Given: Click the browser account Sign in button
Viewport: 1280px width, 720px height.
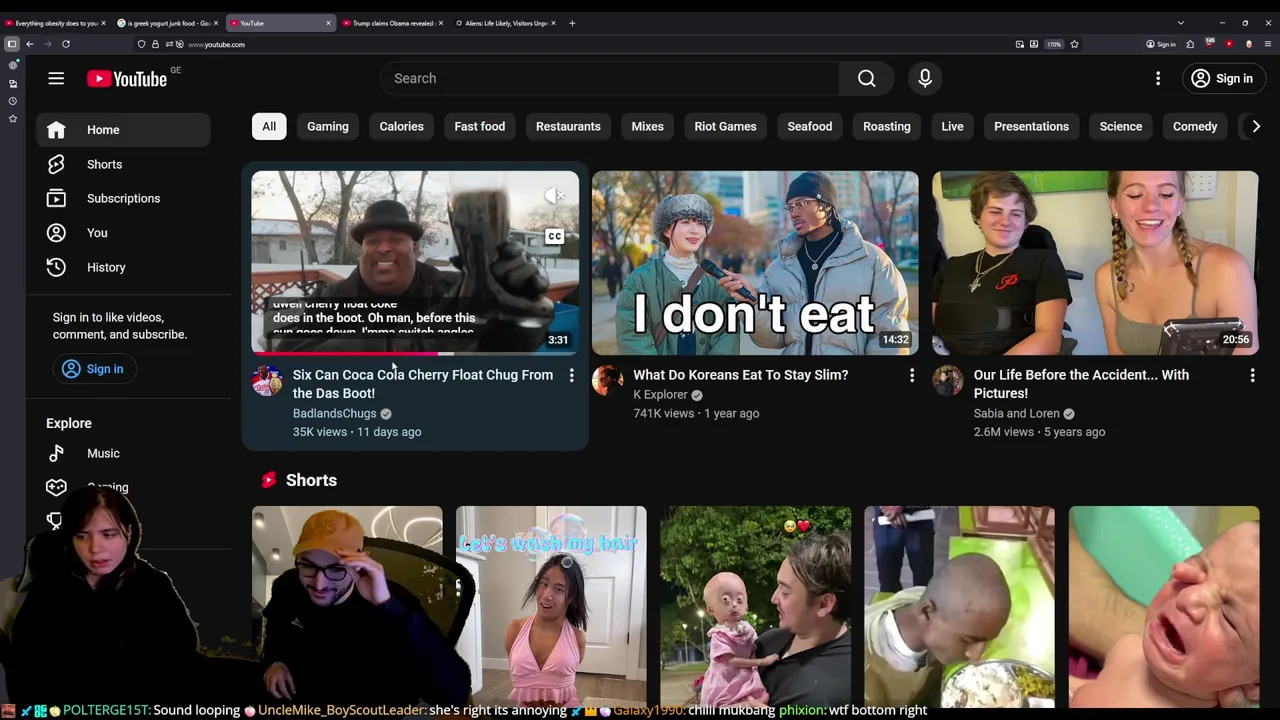Looking at the screenshot, I should point(1161,44).
